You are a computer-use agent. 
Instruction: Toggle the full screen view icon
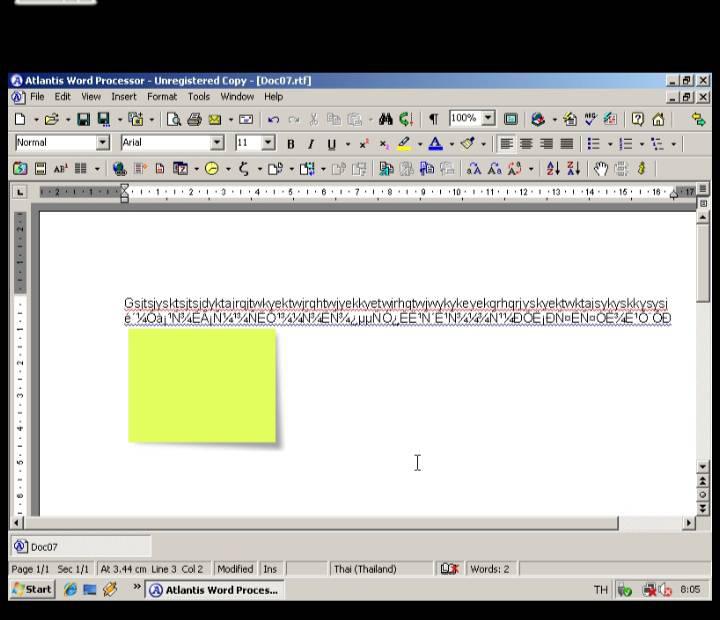[511, 119]
